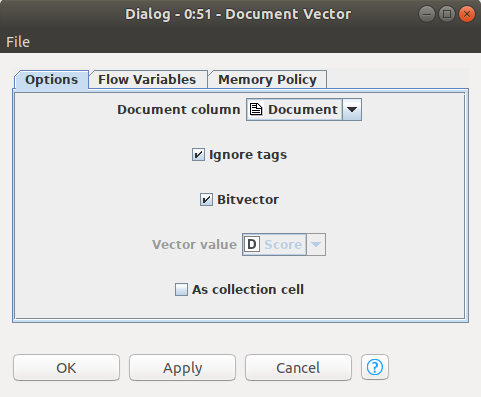Click the D double-type icon beside Score
481x397 pixels.
pos(252,244)
